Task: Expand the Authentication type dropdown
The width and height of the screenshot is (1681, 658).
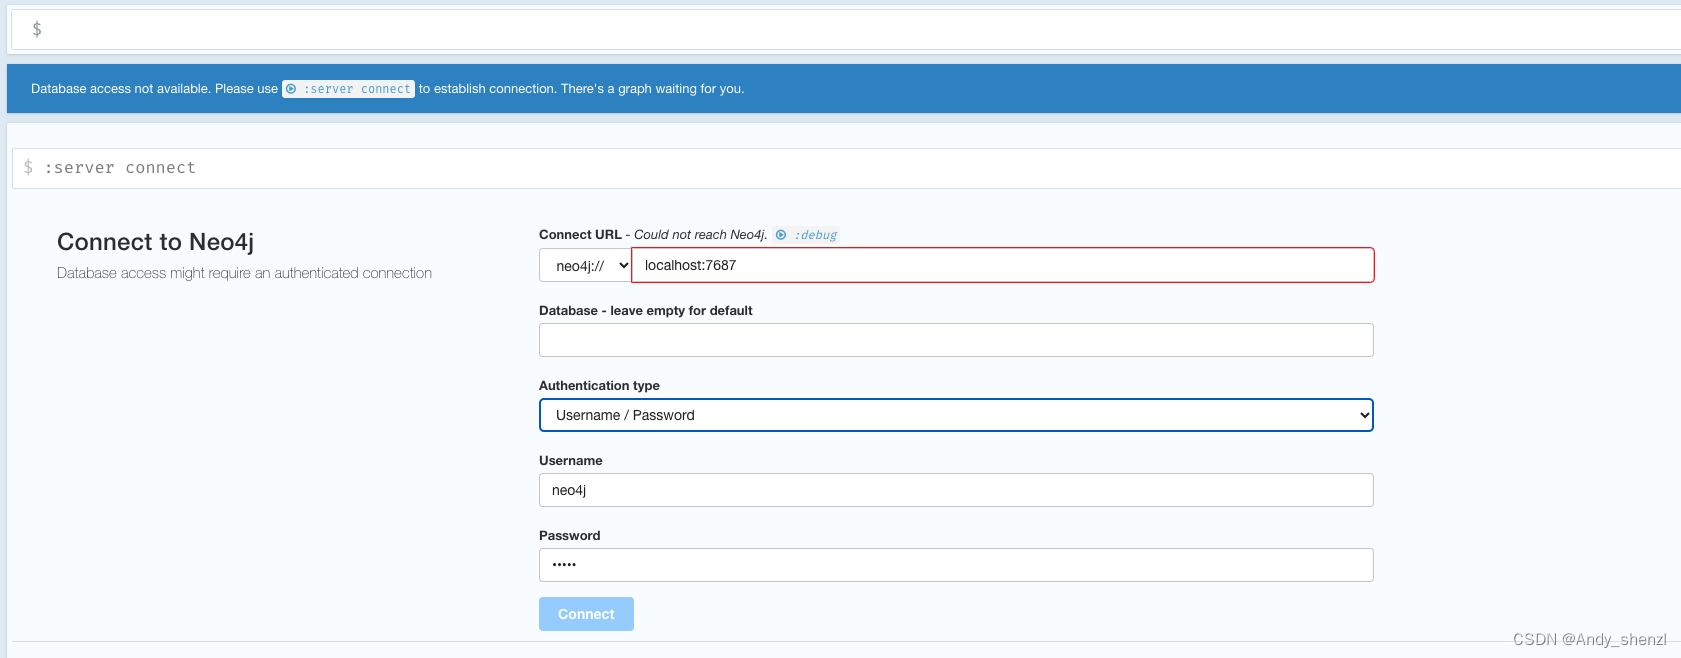Action: click(956, 415)
